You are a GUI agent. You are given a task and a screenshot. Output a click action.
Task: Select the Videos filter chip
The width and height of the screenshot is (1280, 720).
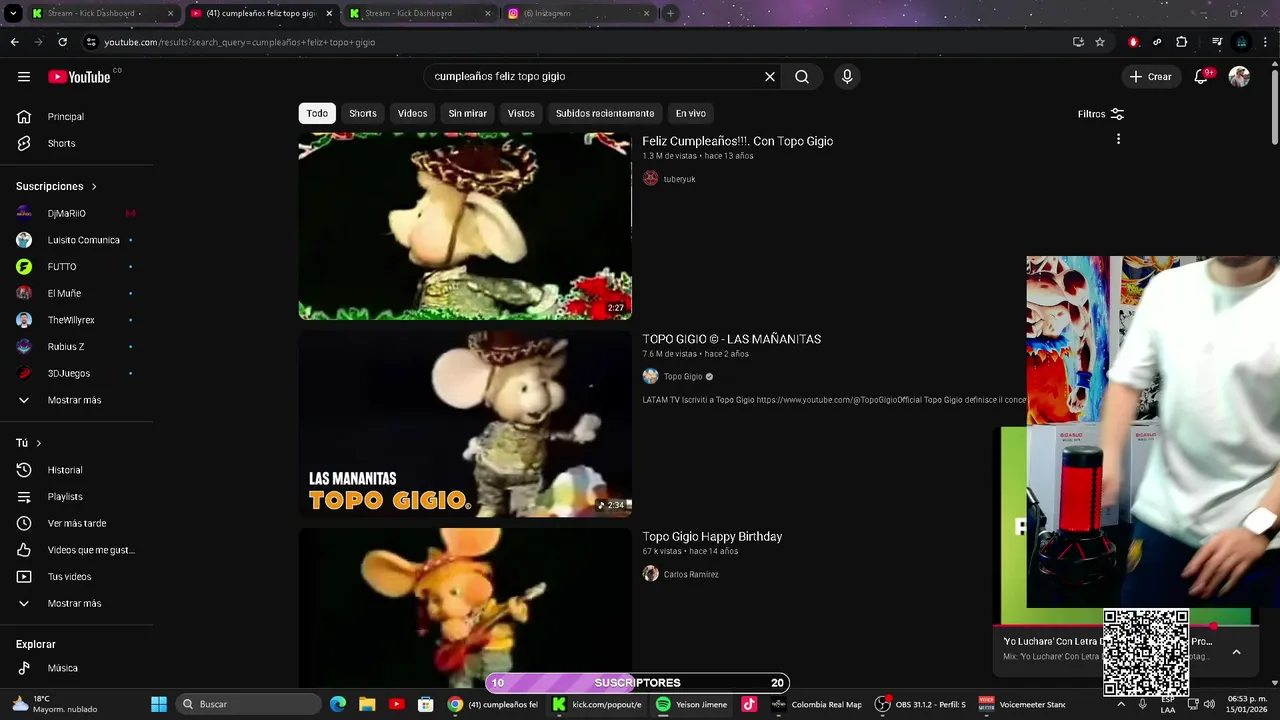tap(412, 113)
